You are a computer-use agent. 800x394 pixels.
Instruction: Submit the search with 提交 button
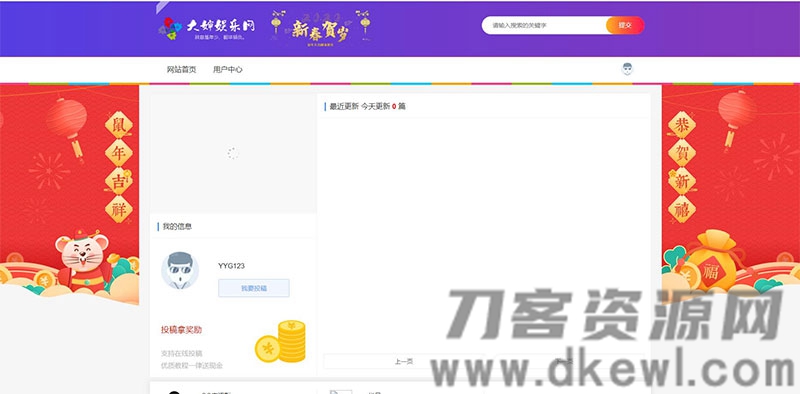[x=625, y=25]
